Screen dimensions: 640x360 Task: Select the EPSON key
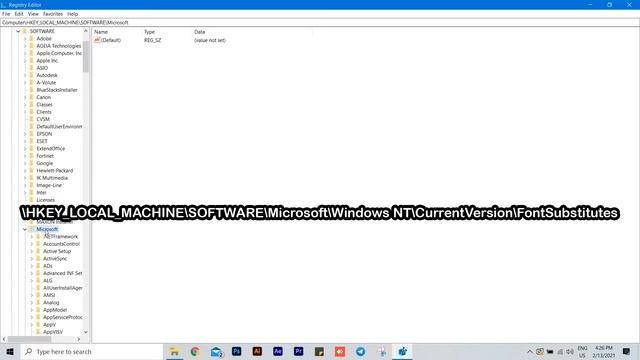44,134
